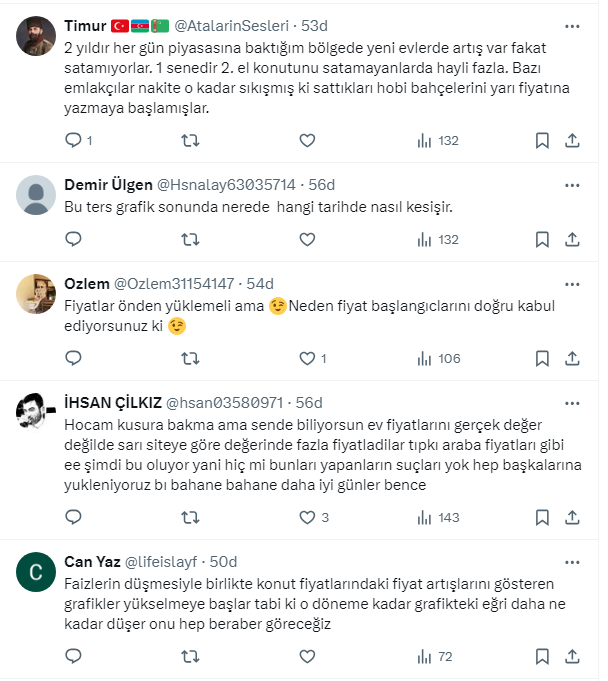Viewport: 608px width, 681px height.
Task: Share Timur's tweet
Action: 573,141
